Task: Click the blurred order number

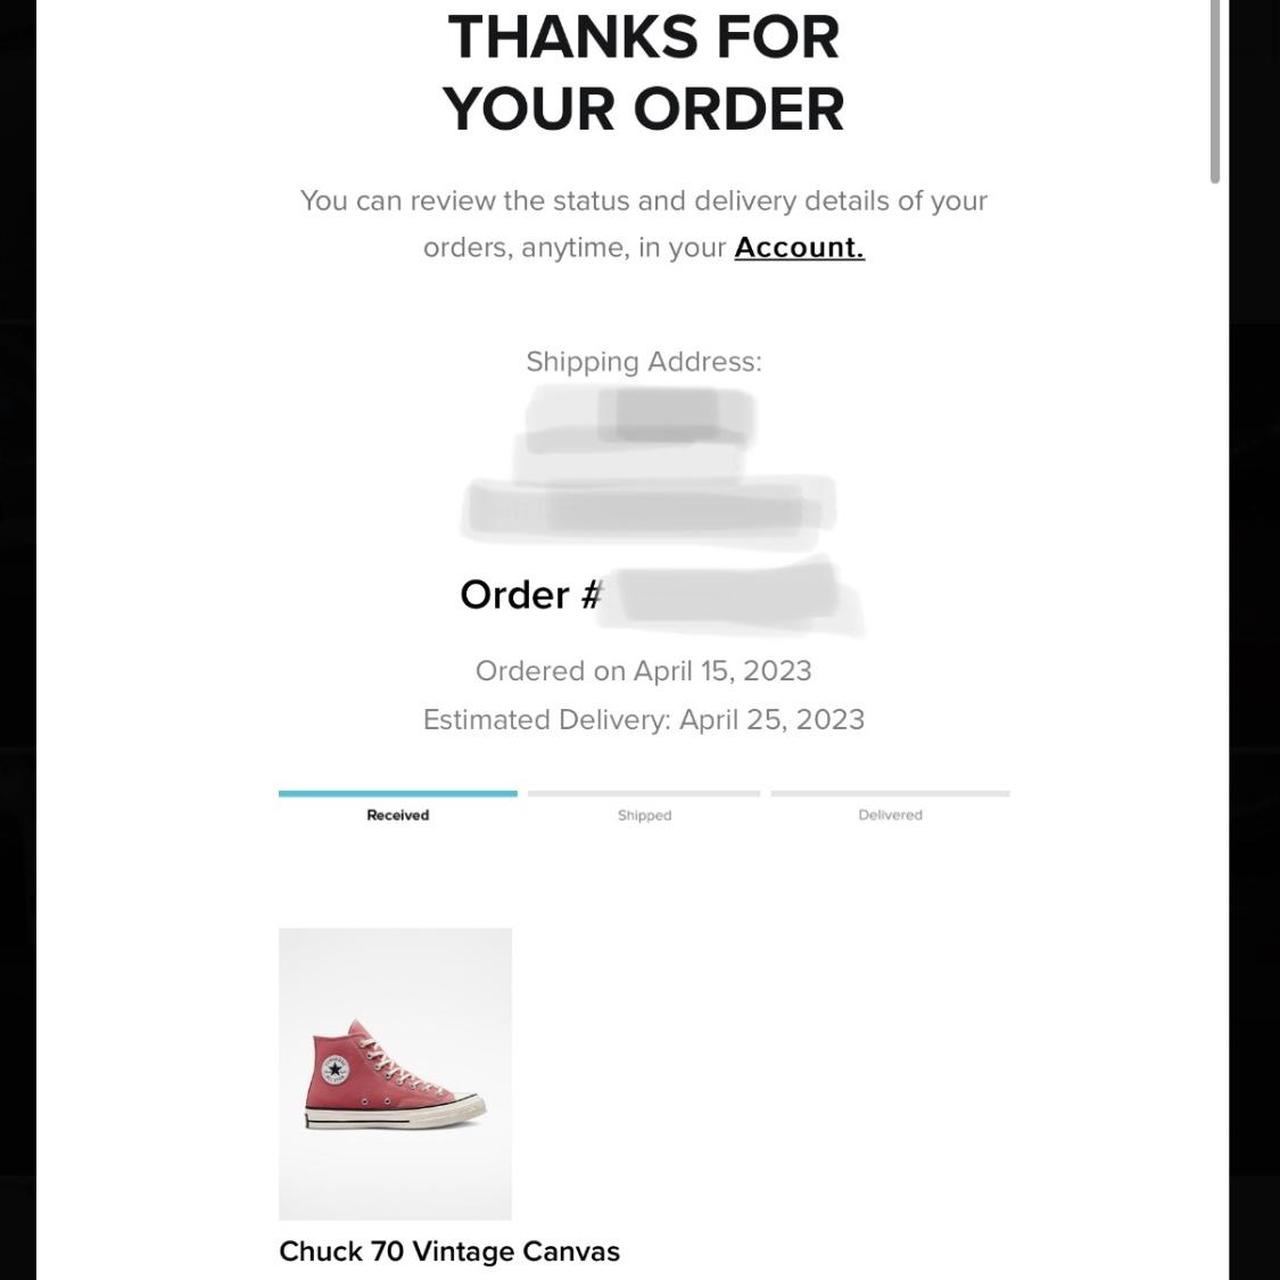Action: [x=730, y=597]
